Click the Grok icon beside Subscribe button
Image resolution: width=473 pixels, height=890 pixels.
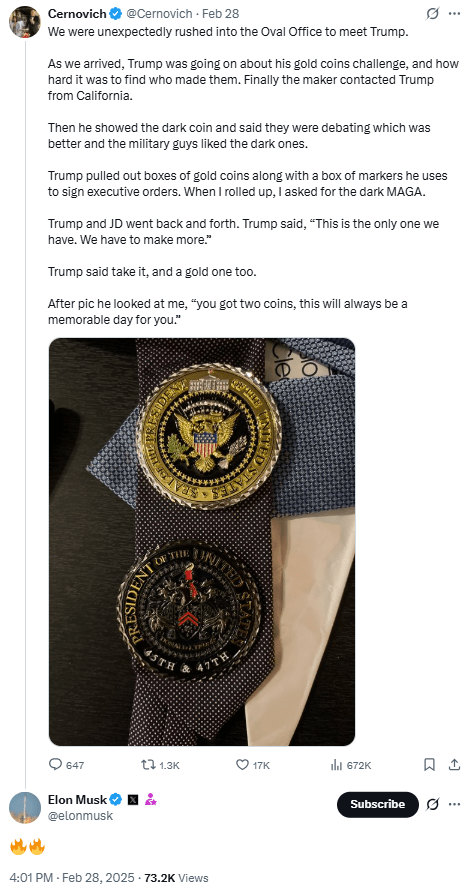coord(432,804)
